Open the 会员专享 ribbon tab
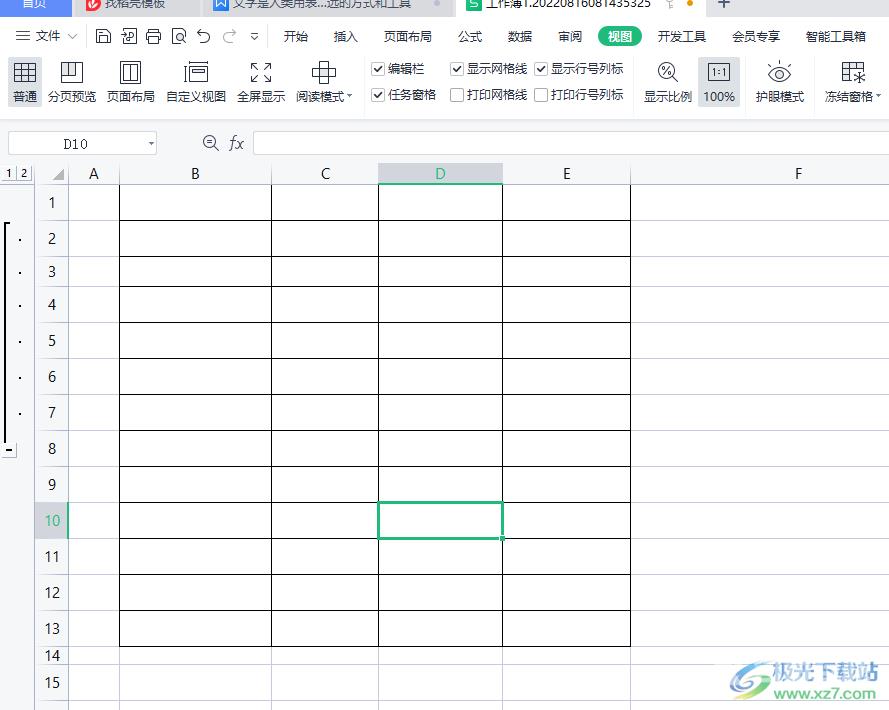The image size is (889, 710). (x=756, y=37)
